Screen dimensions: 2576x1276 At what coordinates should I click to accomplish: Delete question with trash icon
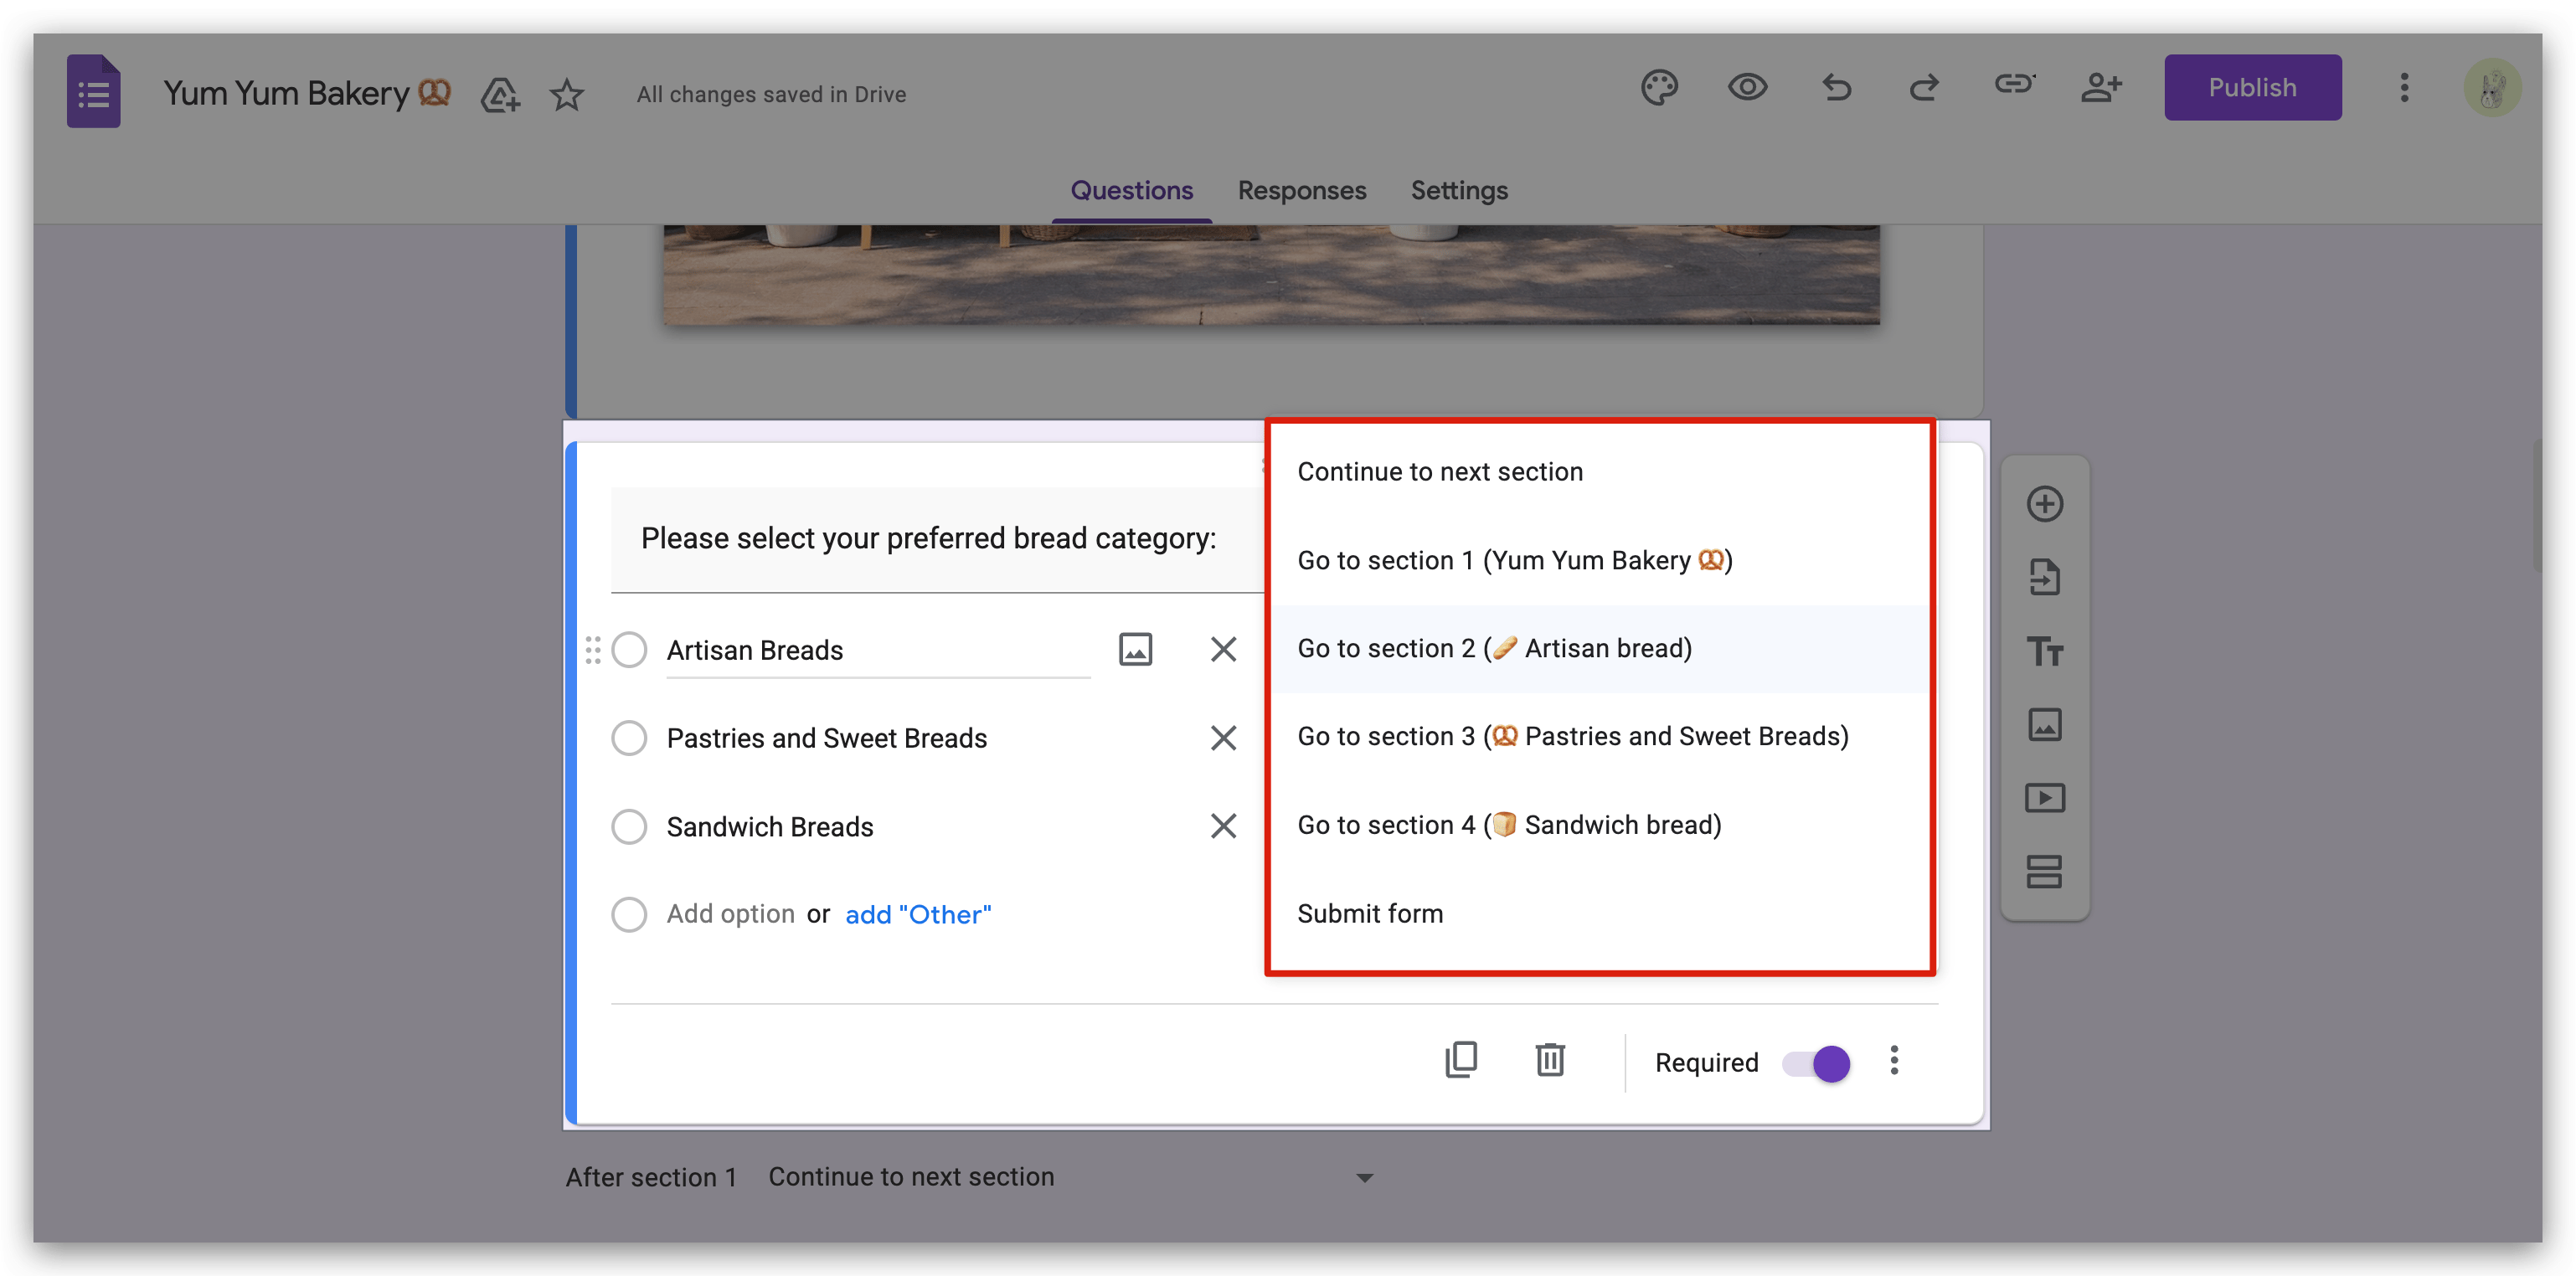1550,1060
